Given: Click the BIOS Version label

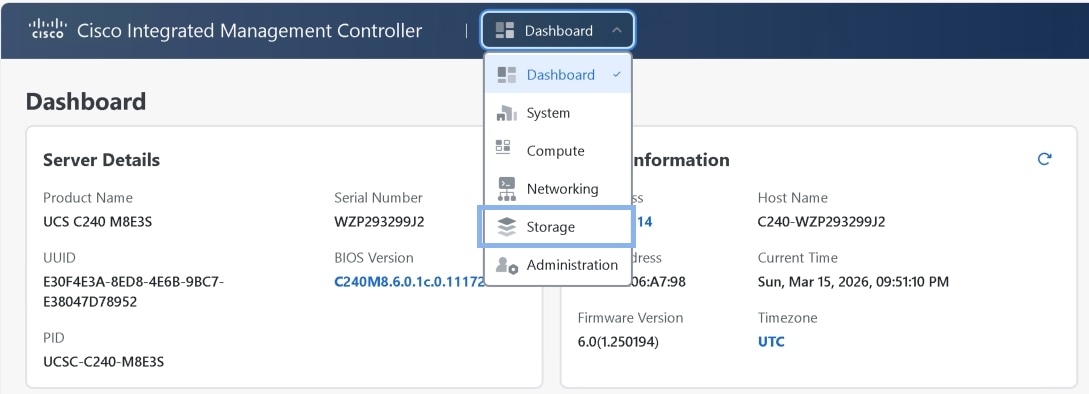Looking at the screenshot, I should pyautogui.click(x=374, y=258).
